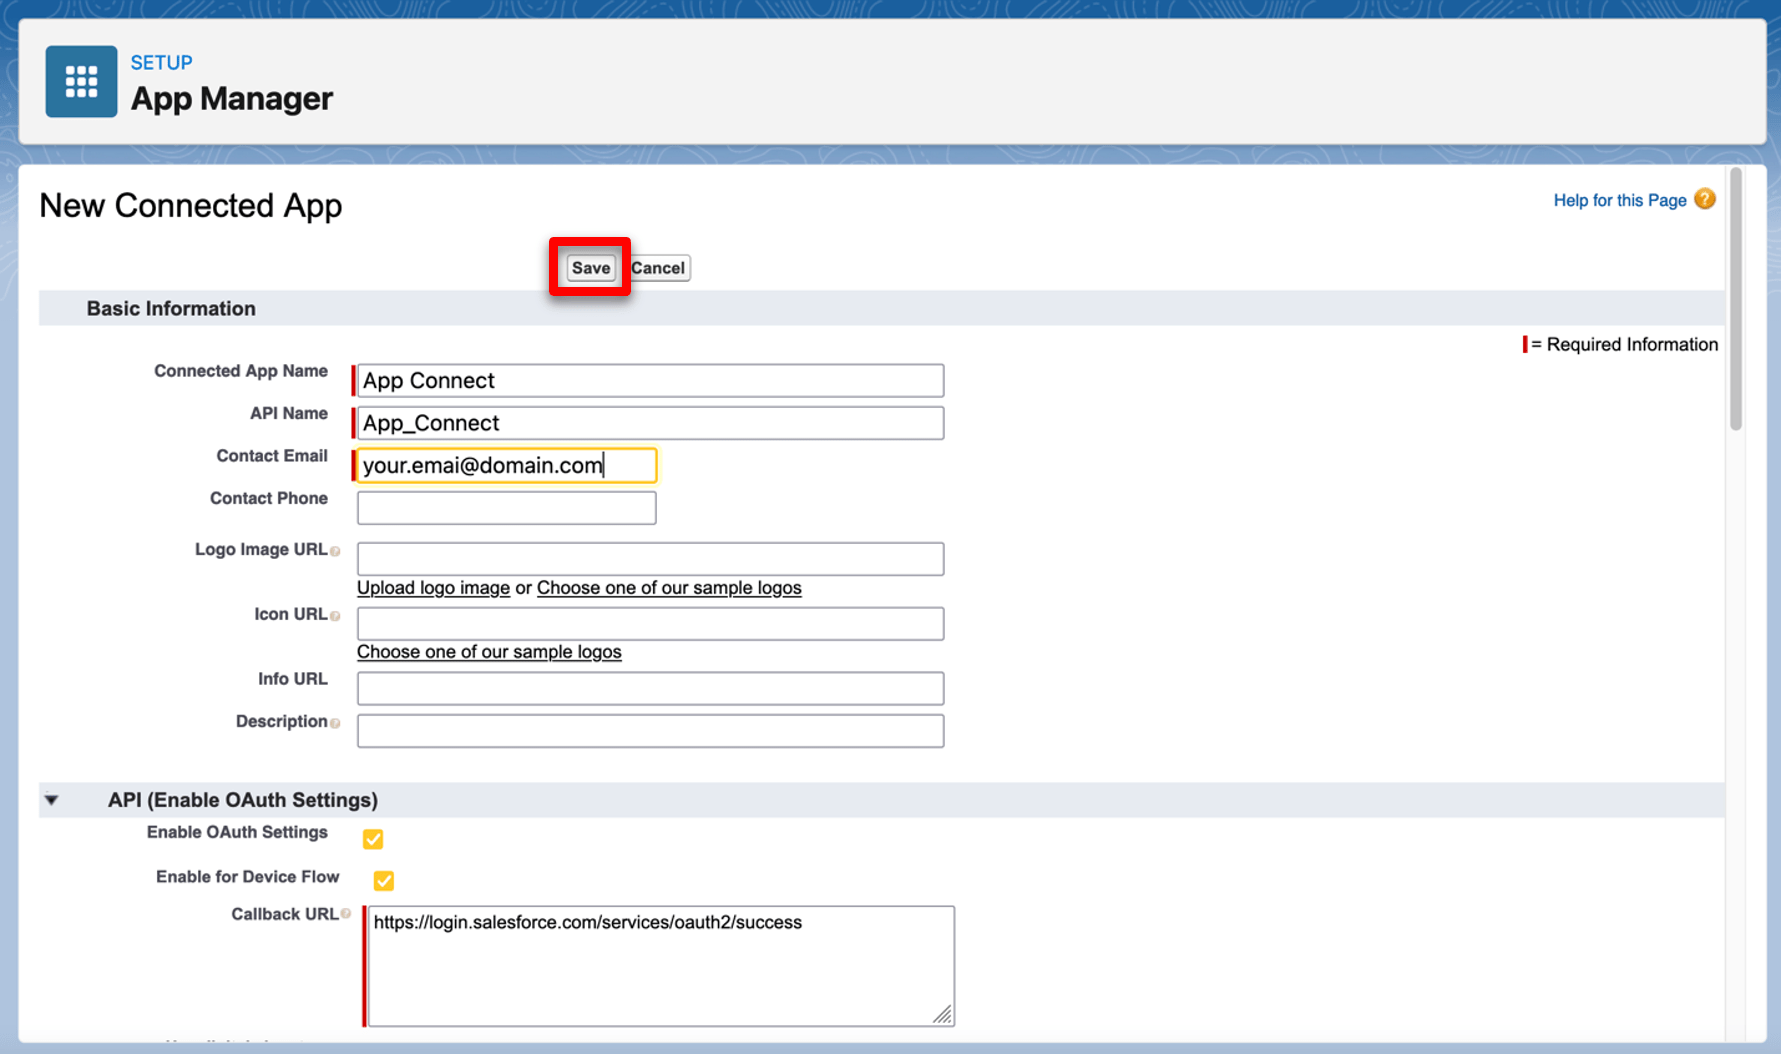Uncheck Enable OAuth Settings
Screen dimensions: 1782x1056
pyautogui.click(x=373, y=839)
